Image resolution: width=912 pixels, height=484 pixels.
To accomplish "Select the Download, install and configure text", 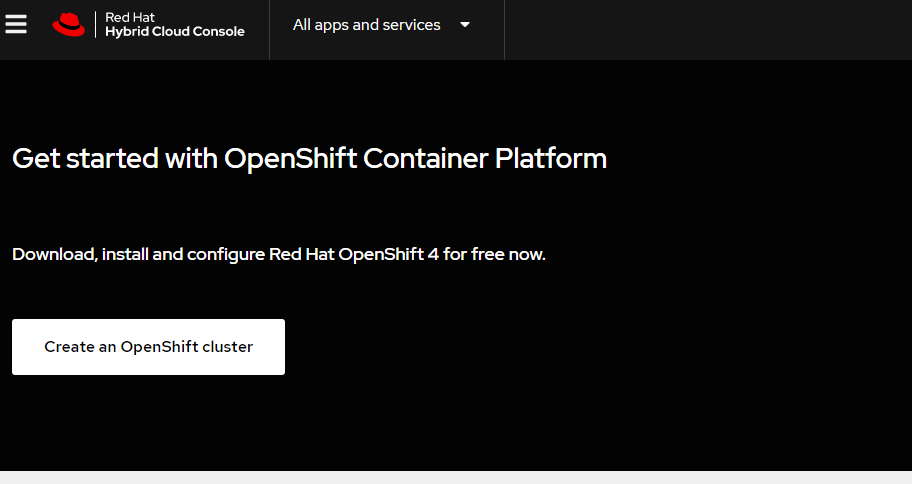I will pos(279,254).
